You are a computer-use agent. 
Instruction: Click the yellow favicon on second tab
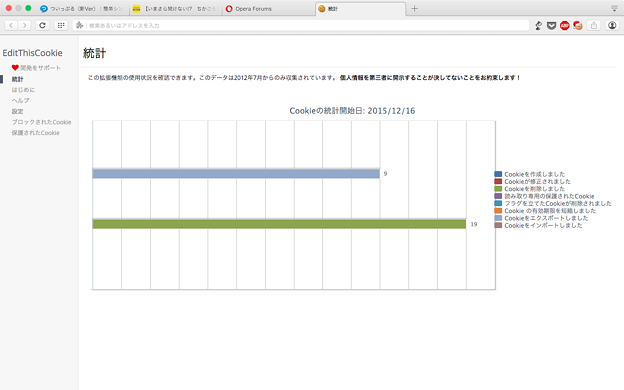[x=136, y=9]
